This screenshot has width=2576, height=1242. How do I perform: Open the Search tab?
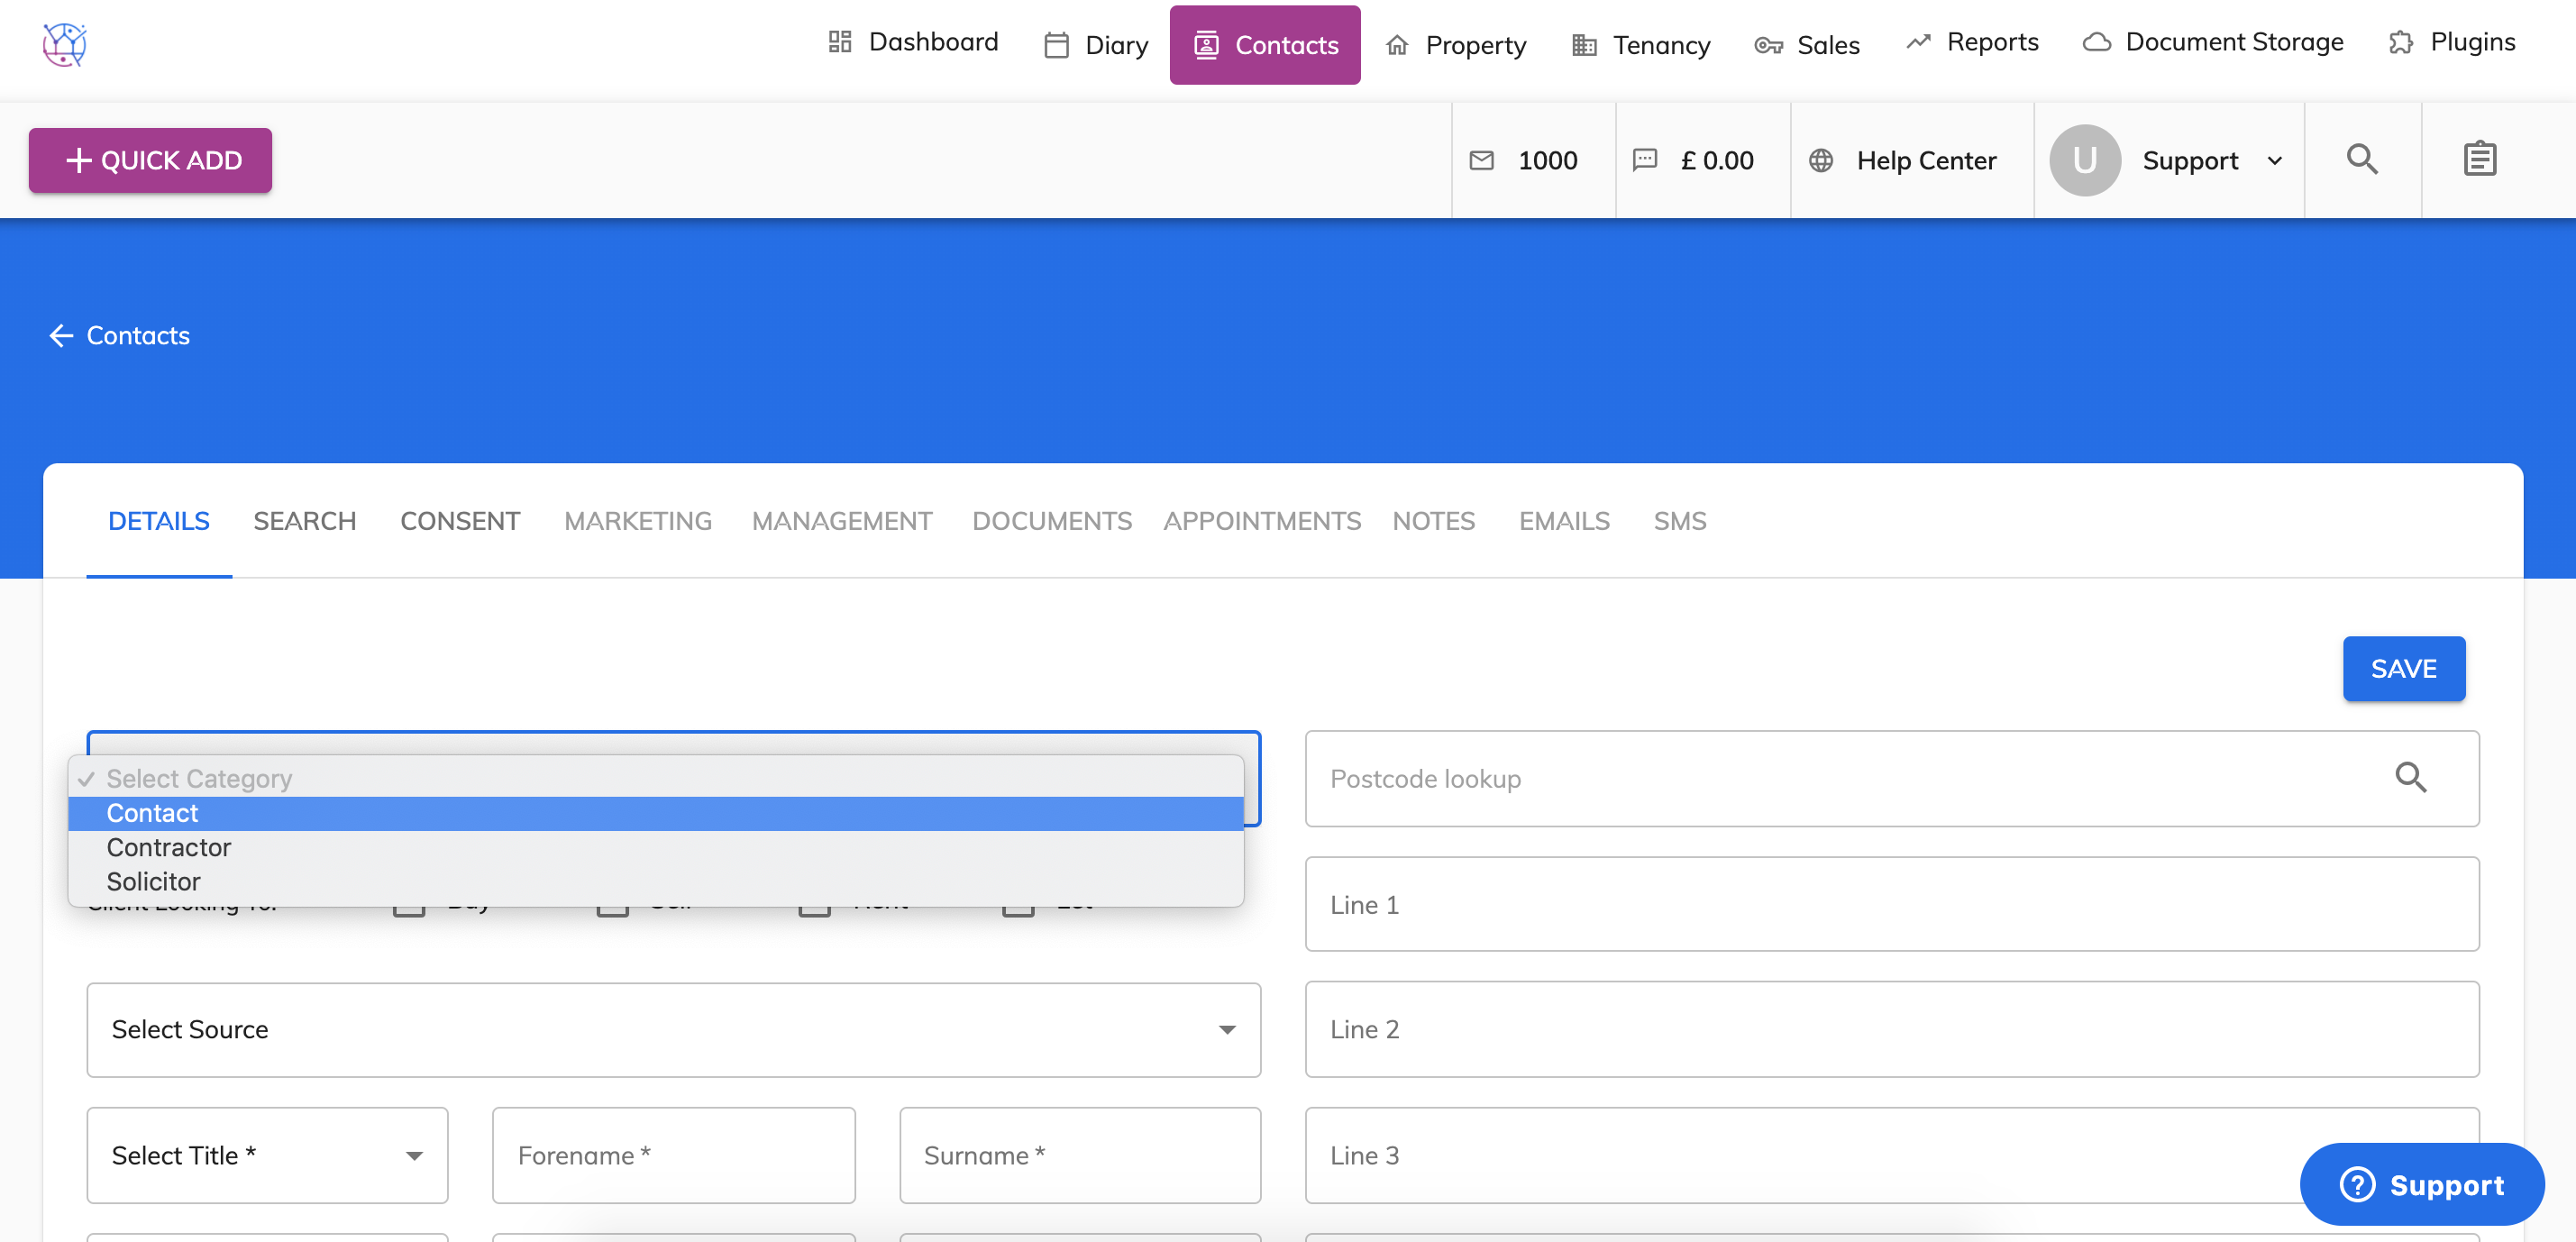point(304,521)
